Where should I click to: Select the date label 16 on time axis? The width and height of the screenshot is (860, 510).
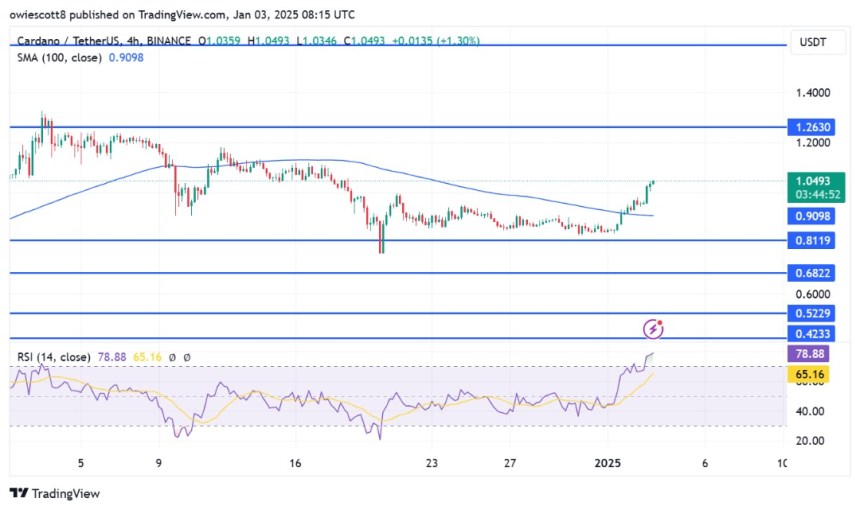295,464
